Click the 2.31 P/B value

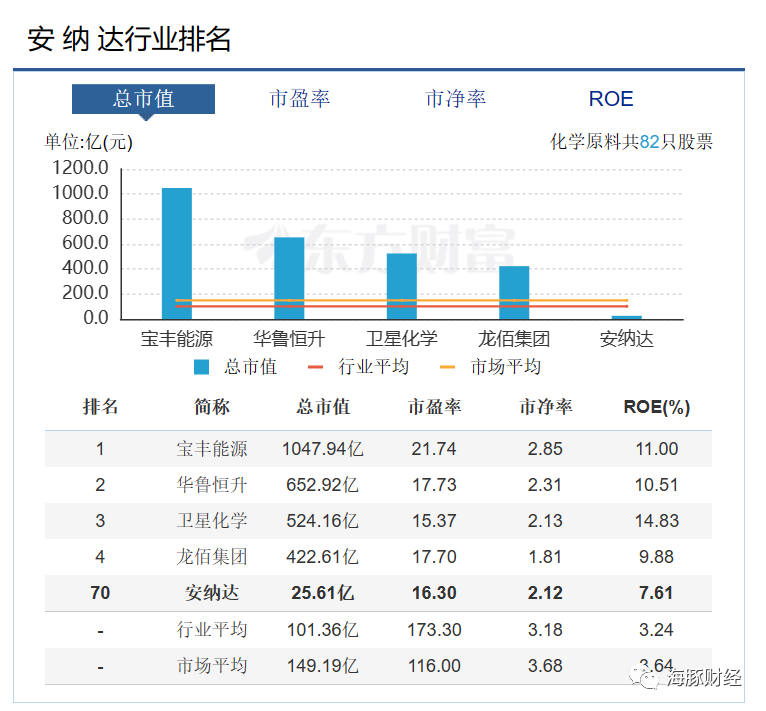tap(545, 485)
